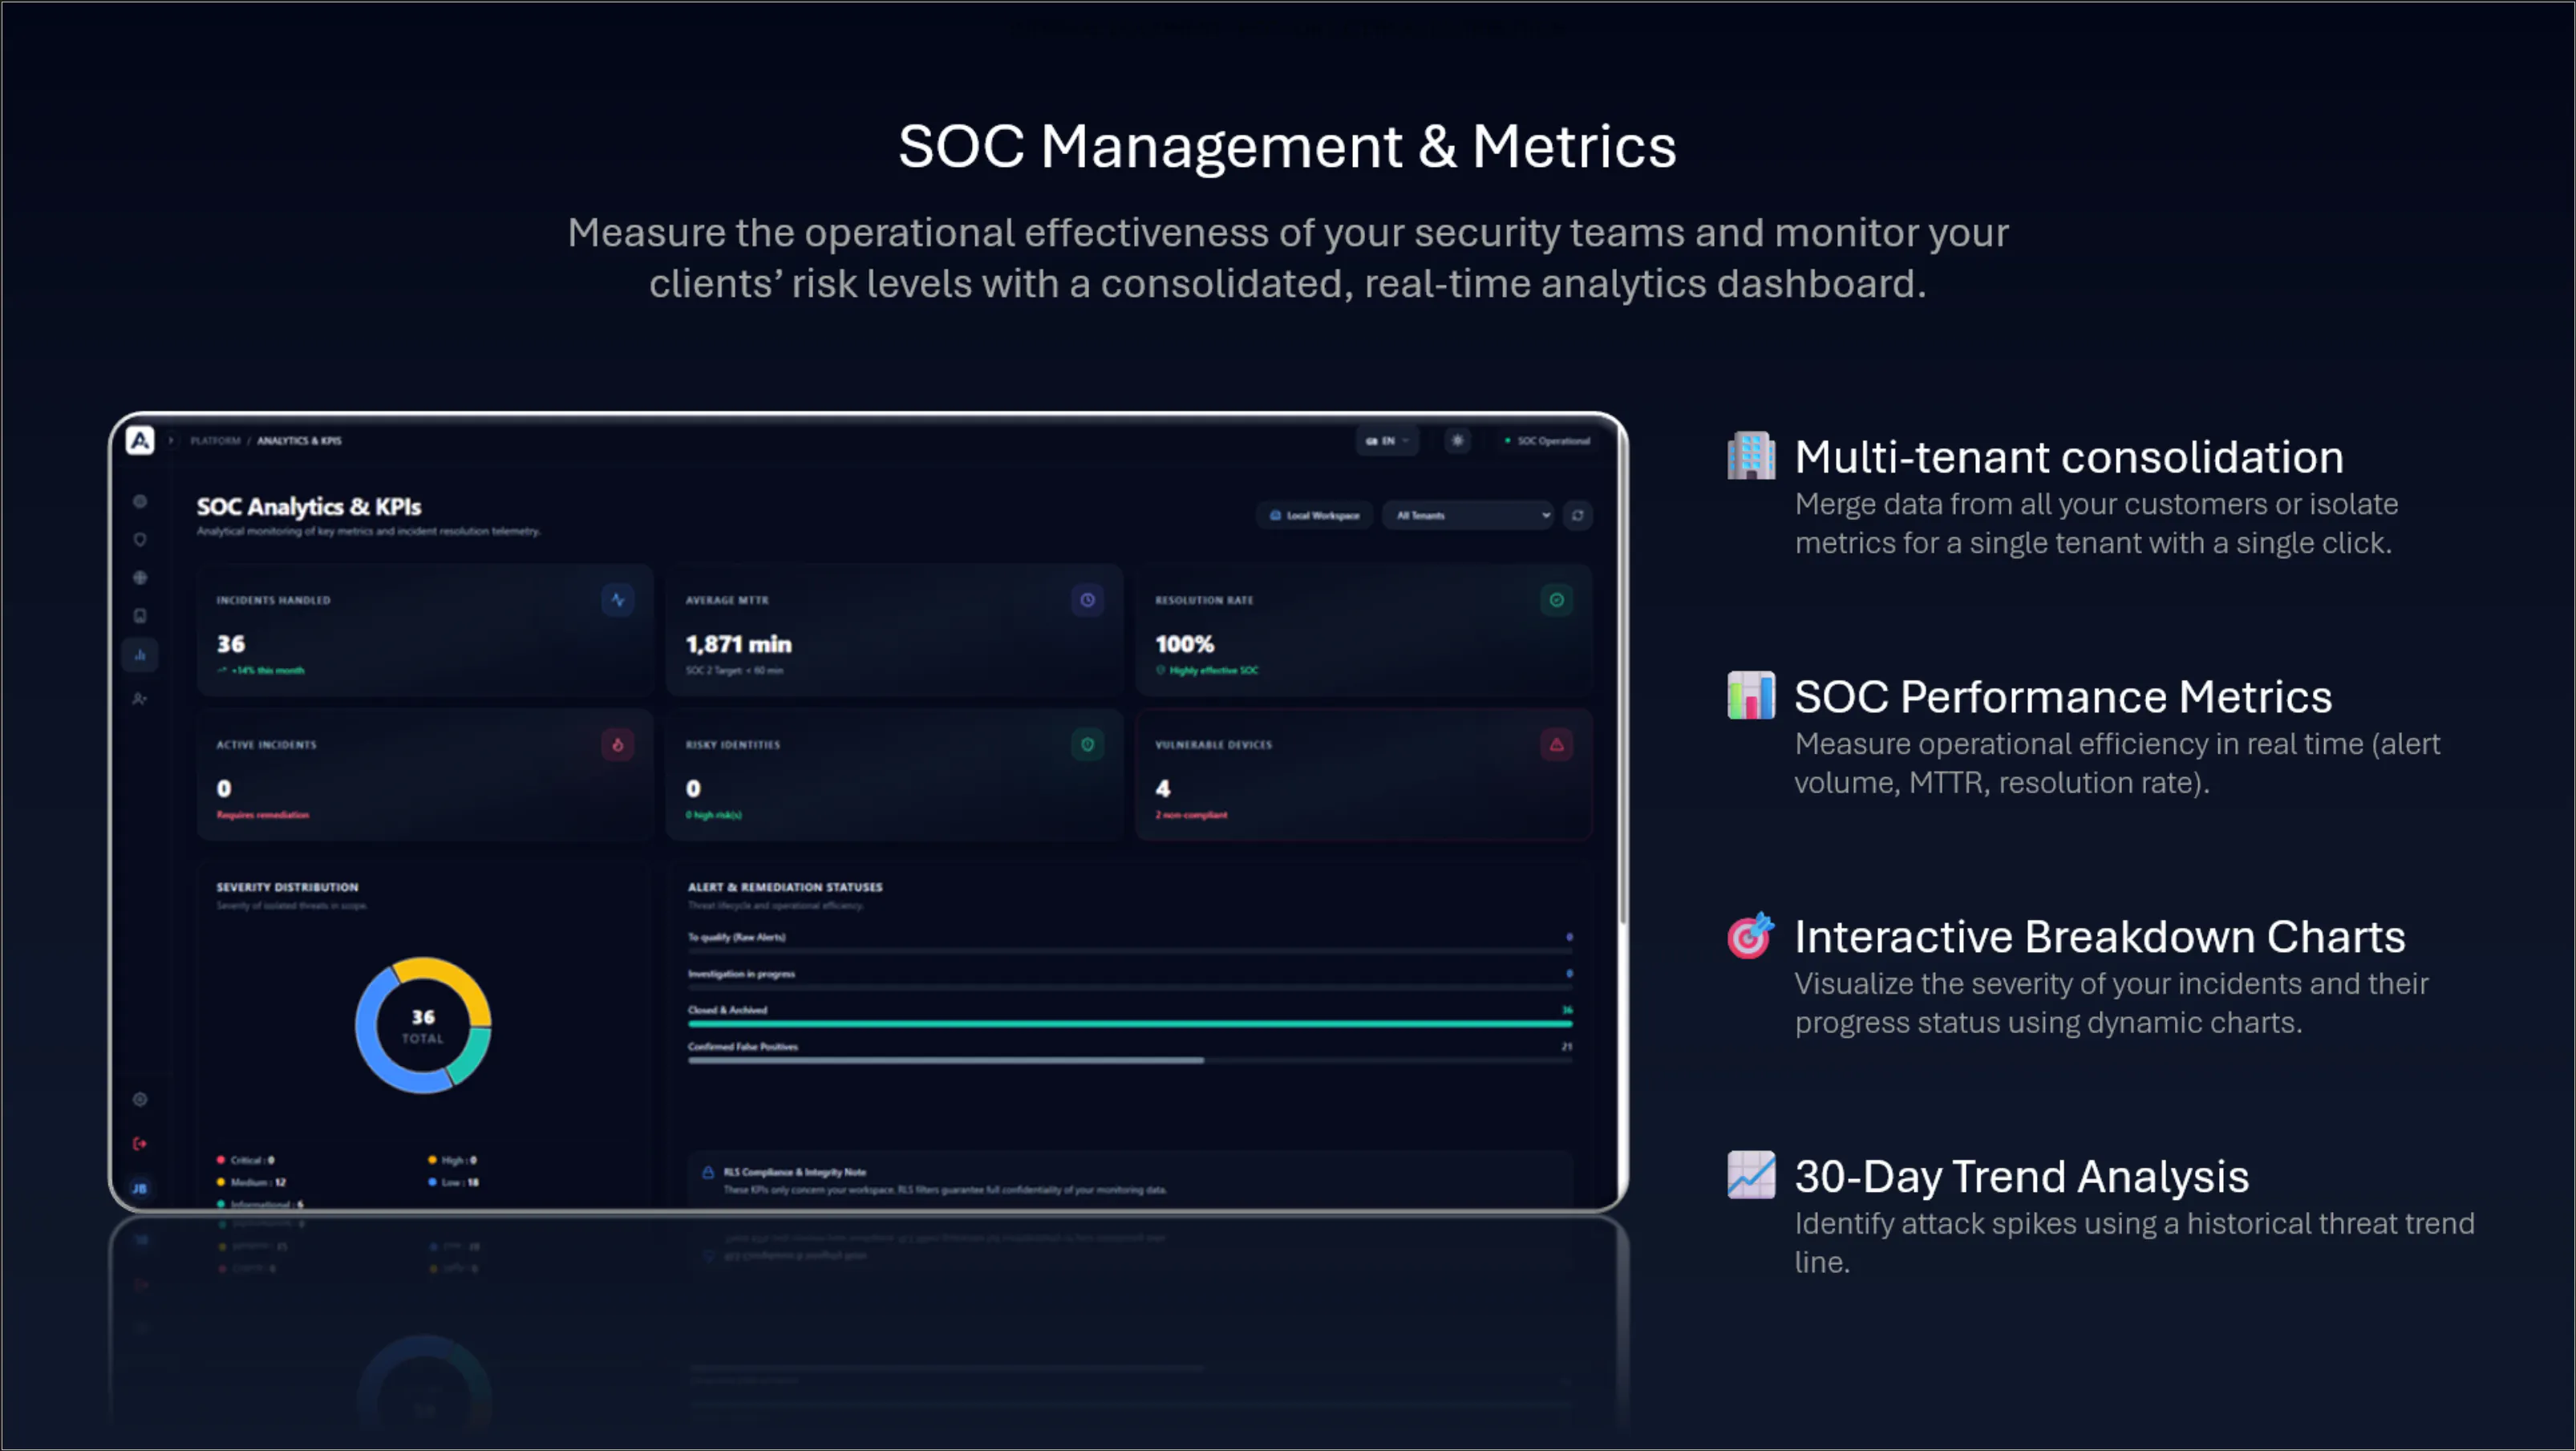
Task: Open the All Tenants dropdown
Action: point(1468,515)
